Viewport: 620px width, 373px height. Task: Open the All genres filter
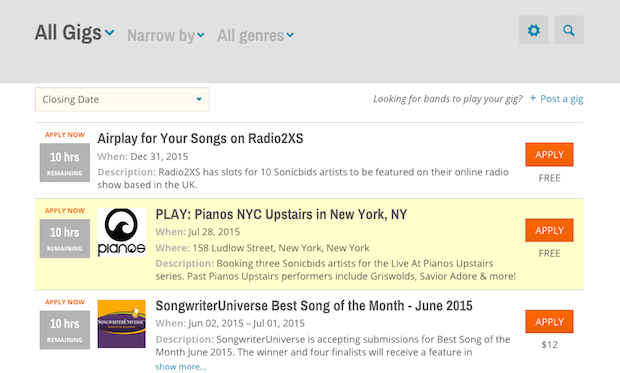pos(255,35)
